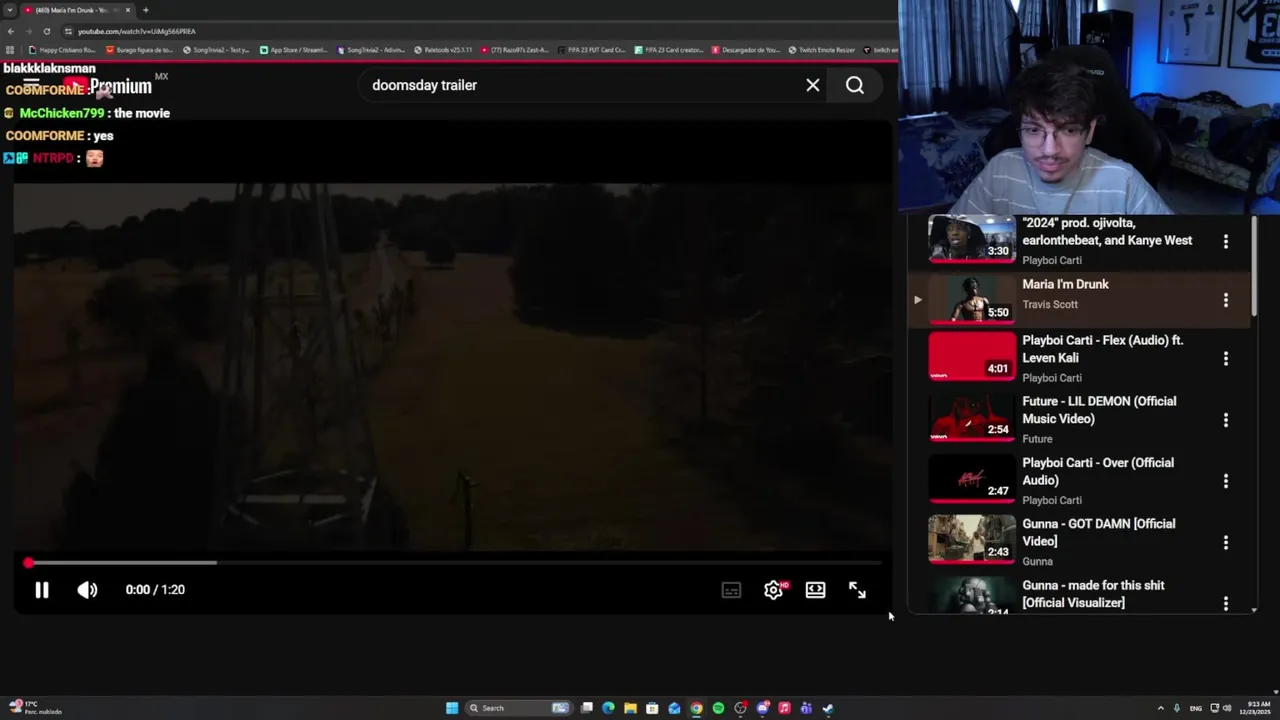
Task: Open the weather widget on the taskbar
Action: pyautogui.click(x=36, y=708)
